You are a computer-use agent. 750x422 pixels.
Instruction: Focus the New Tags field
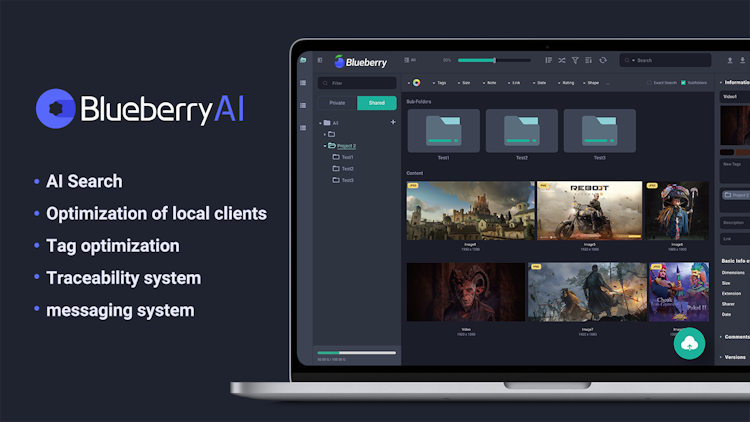pos(735,171)
